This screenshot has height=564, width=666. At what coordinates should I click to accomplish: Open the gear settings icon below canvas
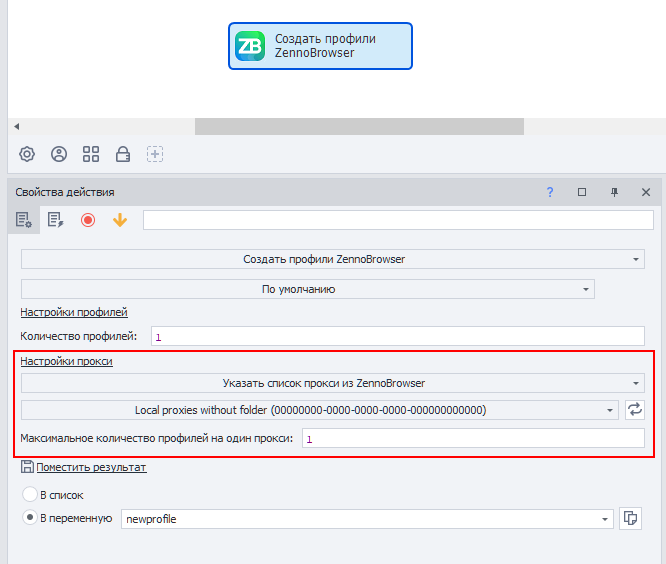tap(27, 154)
